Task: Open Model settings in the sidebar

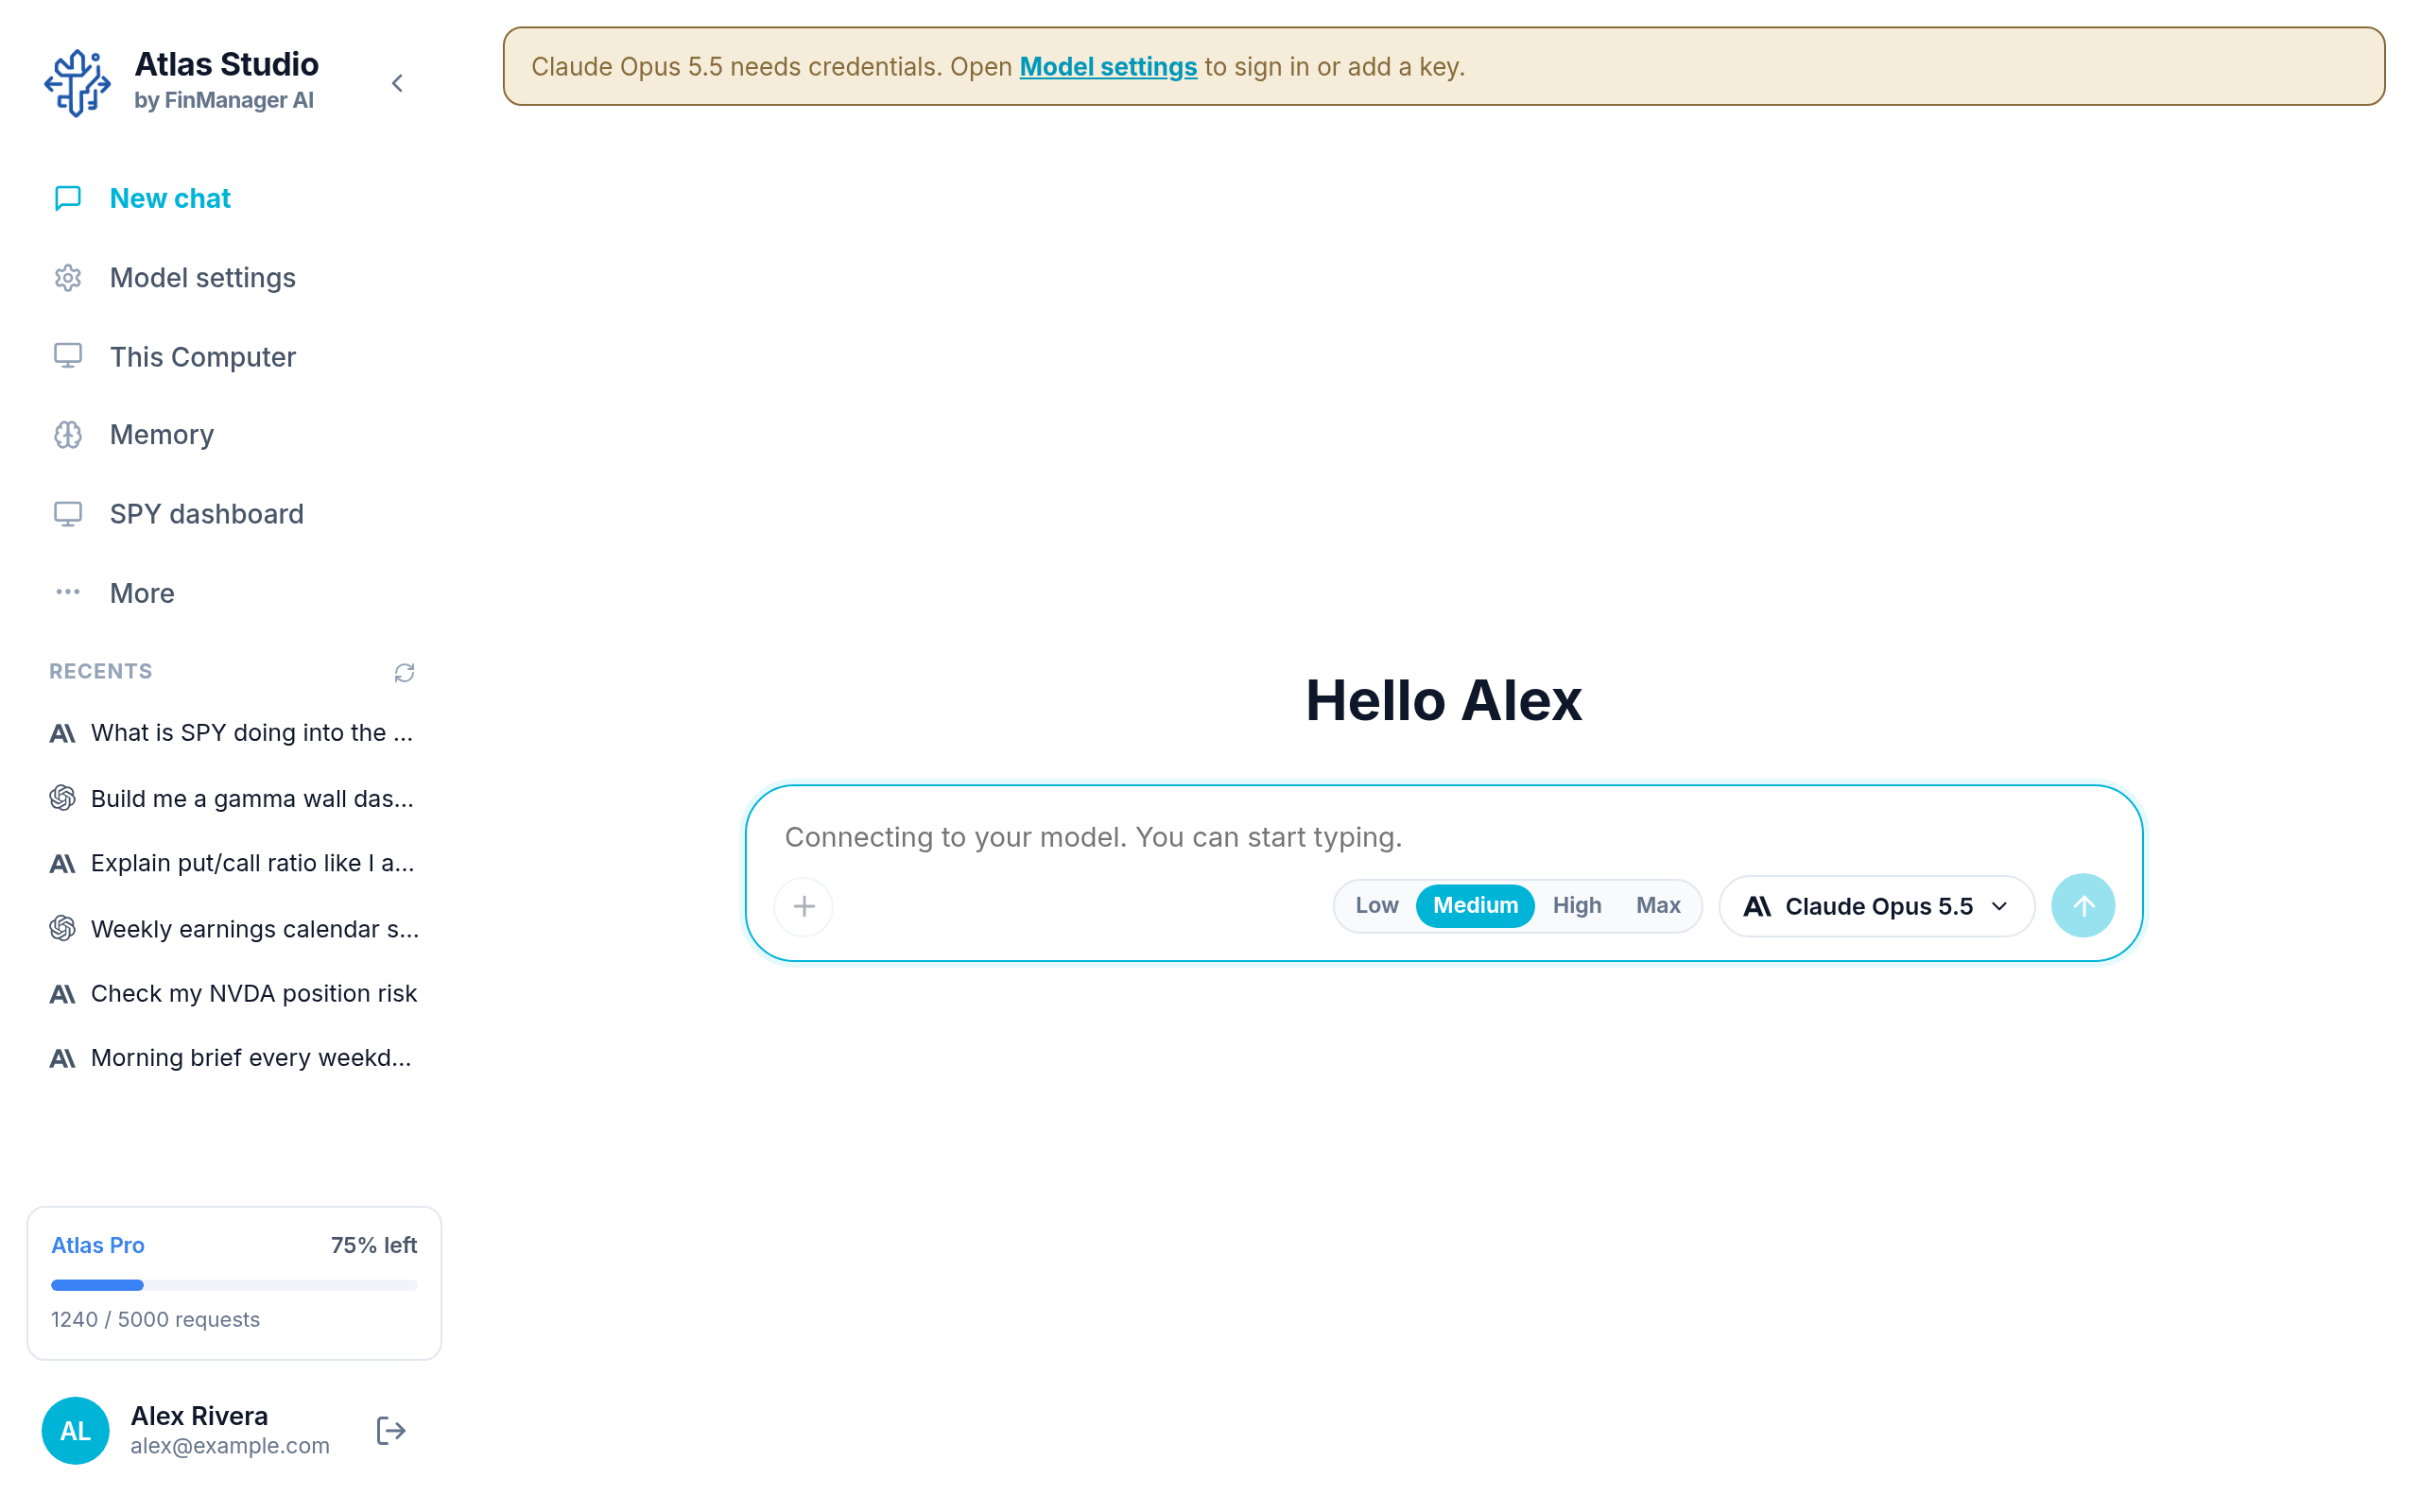Action: click(x=234, y=277)
